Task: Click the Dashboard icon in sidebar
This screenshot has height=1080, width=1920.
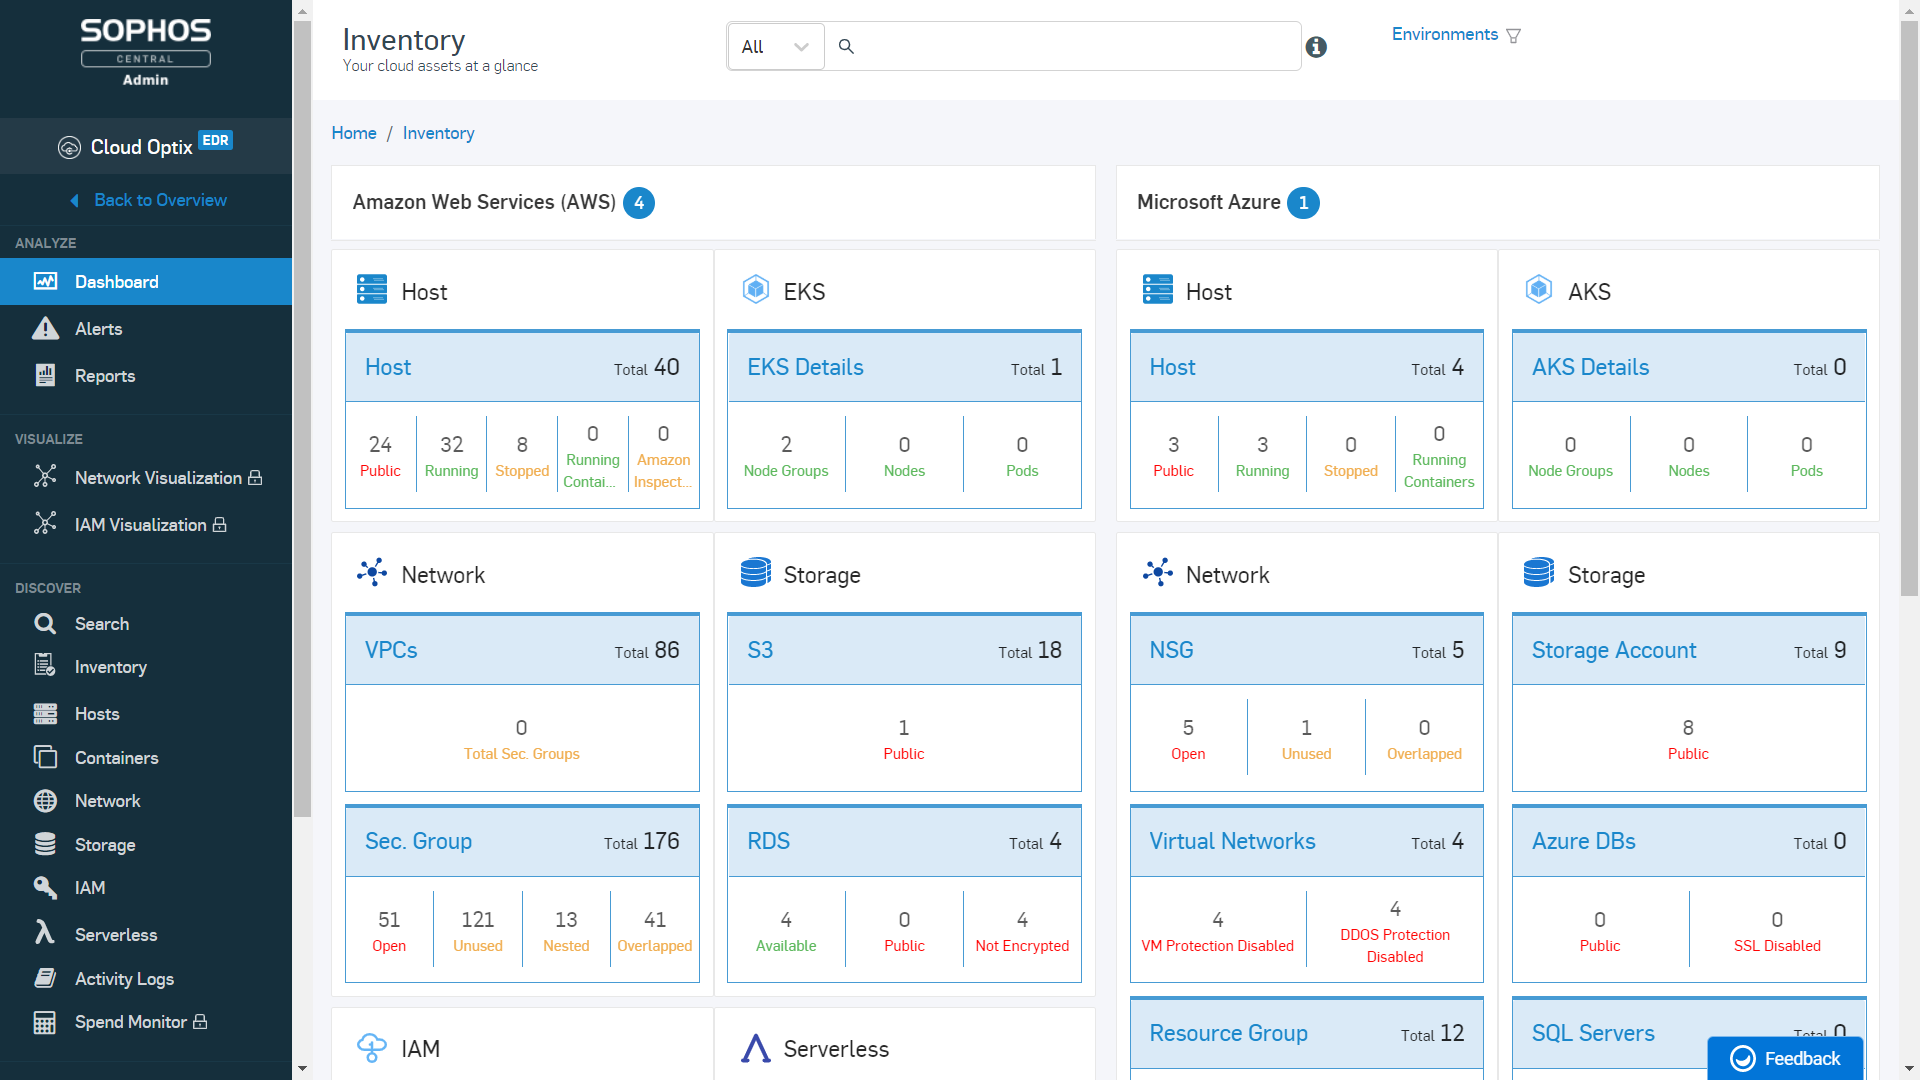Action: (x=44, y=281)
